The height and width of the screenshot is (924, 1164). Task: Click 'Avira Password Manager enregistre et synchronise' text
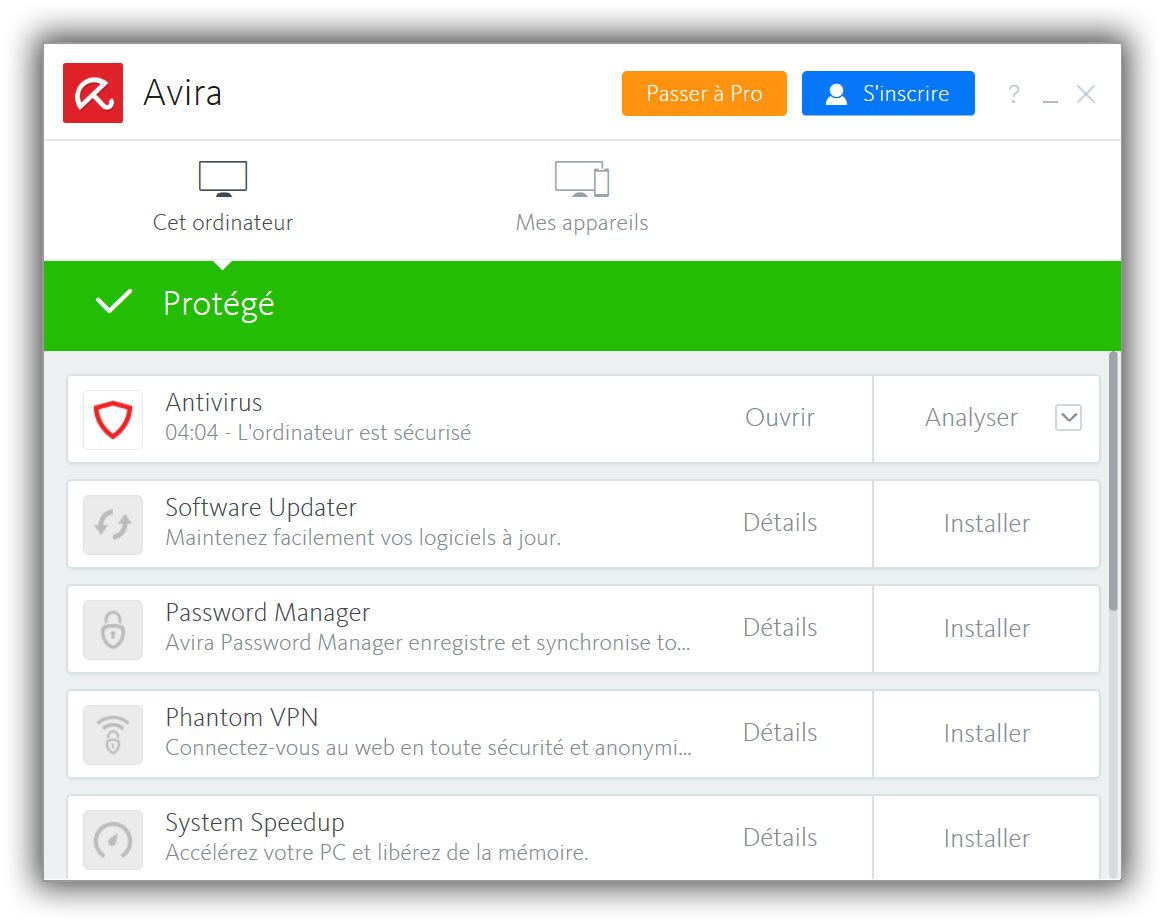428,643
